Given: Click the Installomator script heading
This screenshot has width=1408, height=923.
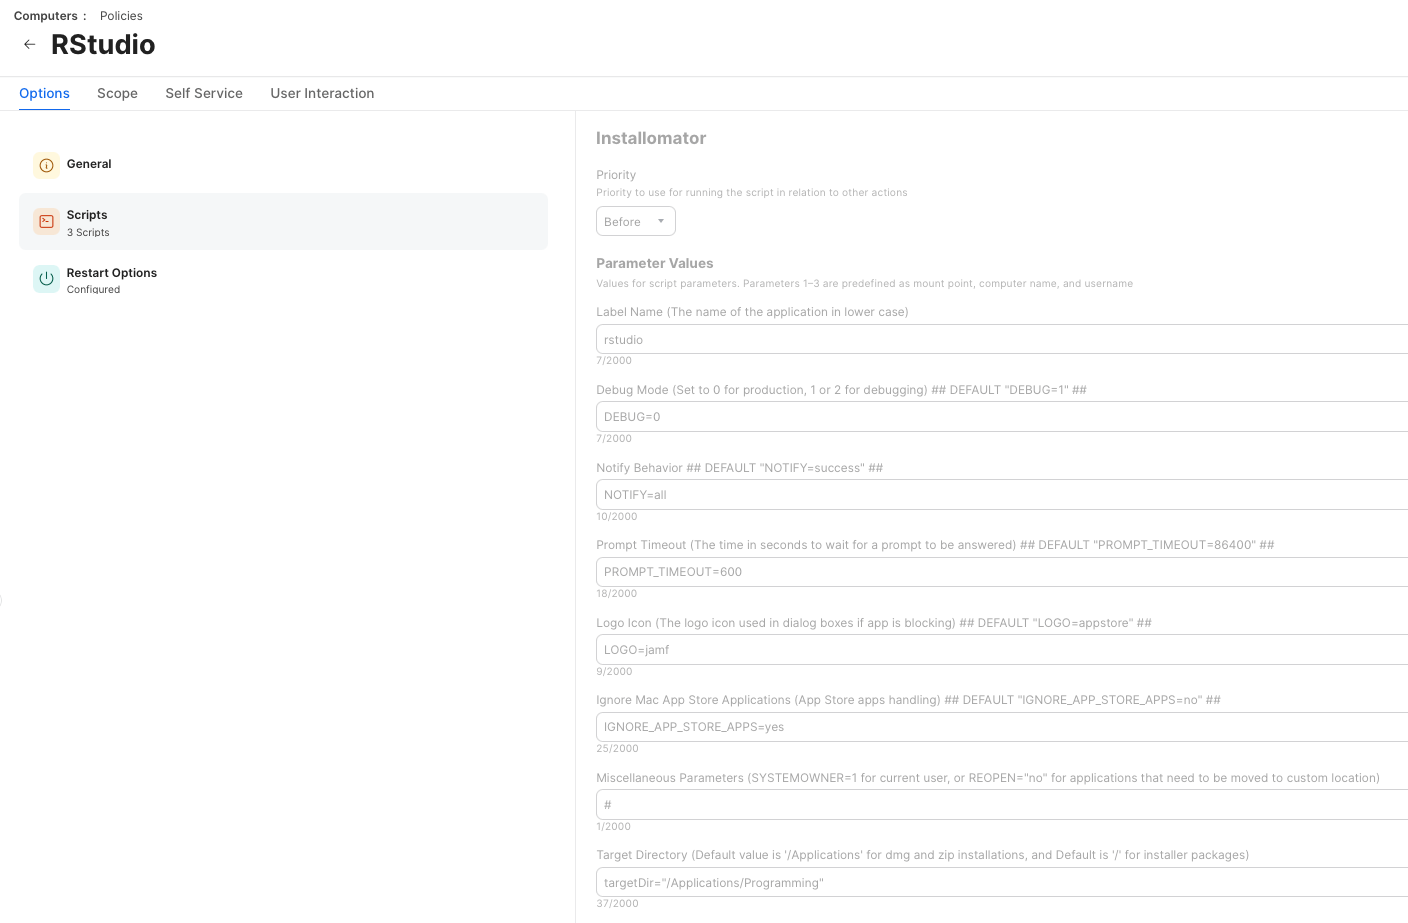Looking at the screenshot, I should 651,138.
